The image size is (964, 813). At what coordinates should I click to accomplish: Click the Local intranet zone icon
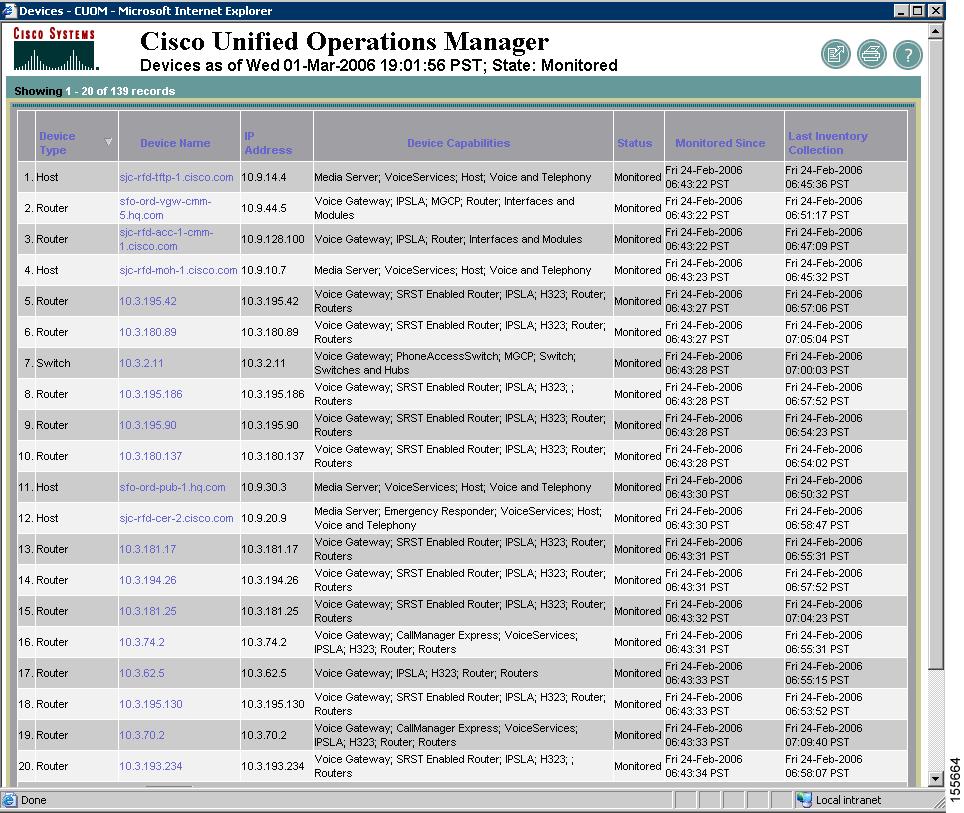(x=804, y=799)
